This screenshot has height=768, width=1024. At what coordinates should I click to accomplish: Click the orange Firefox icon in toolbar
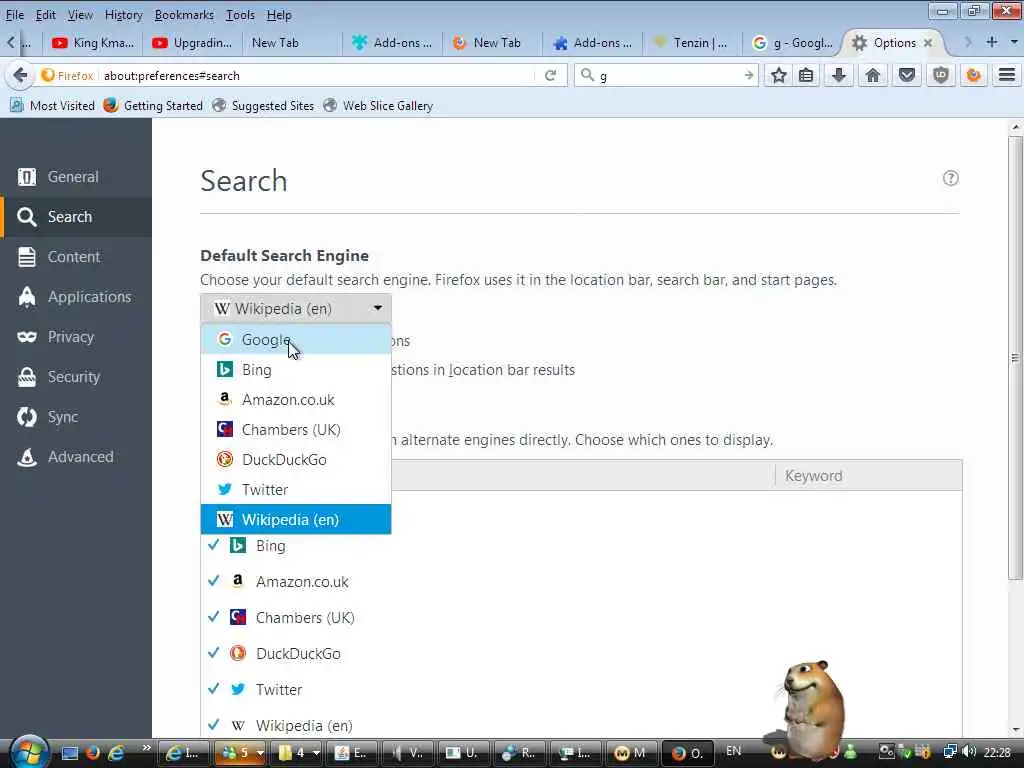(974, 76)
